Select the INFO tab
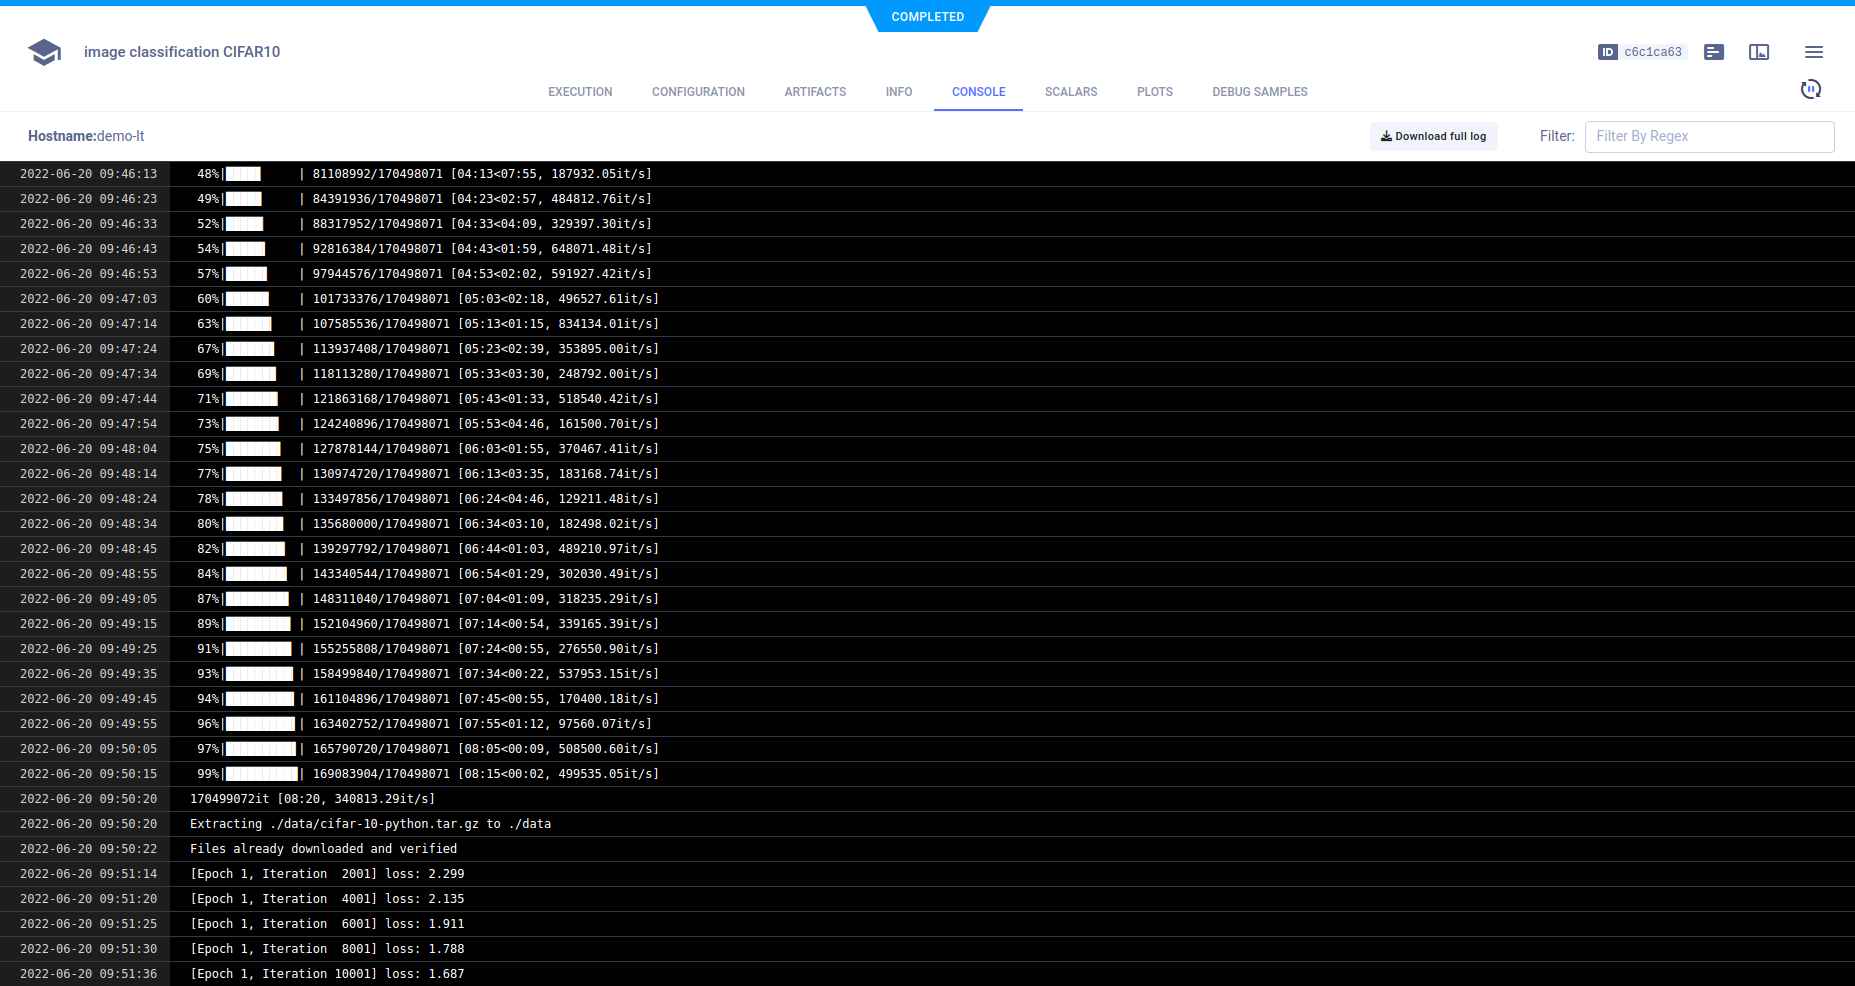Image resolution: width=1855 pixels, height=986 pixels. 898,92
